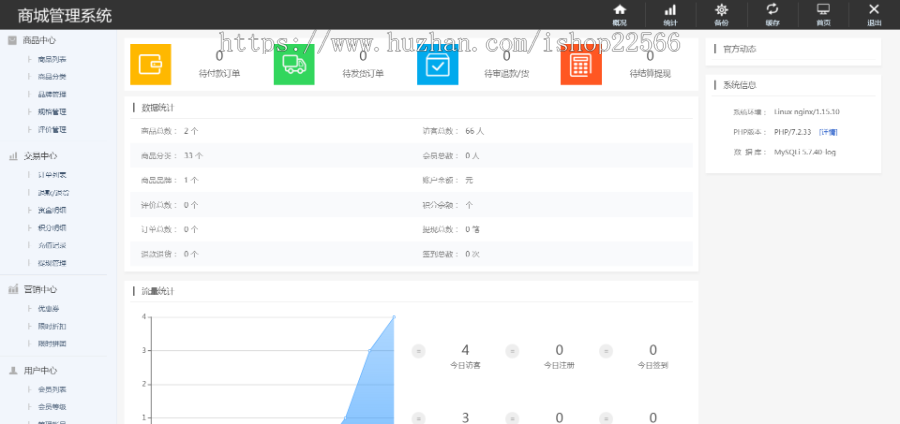Screen dimensions: 900x424
Task: Click the 用户中心 person icon
Action: (13, 371)
